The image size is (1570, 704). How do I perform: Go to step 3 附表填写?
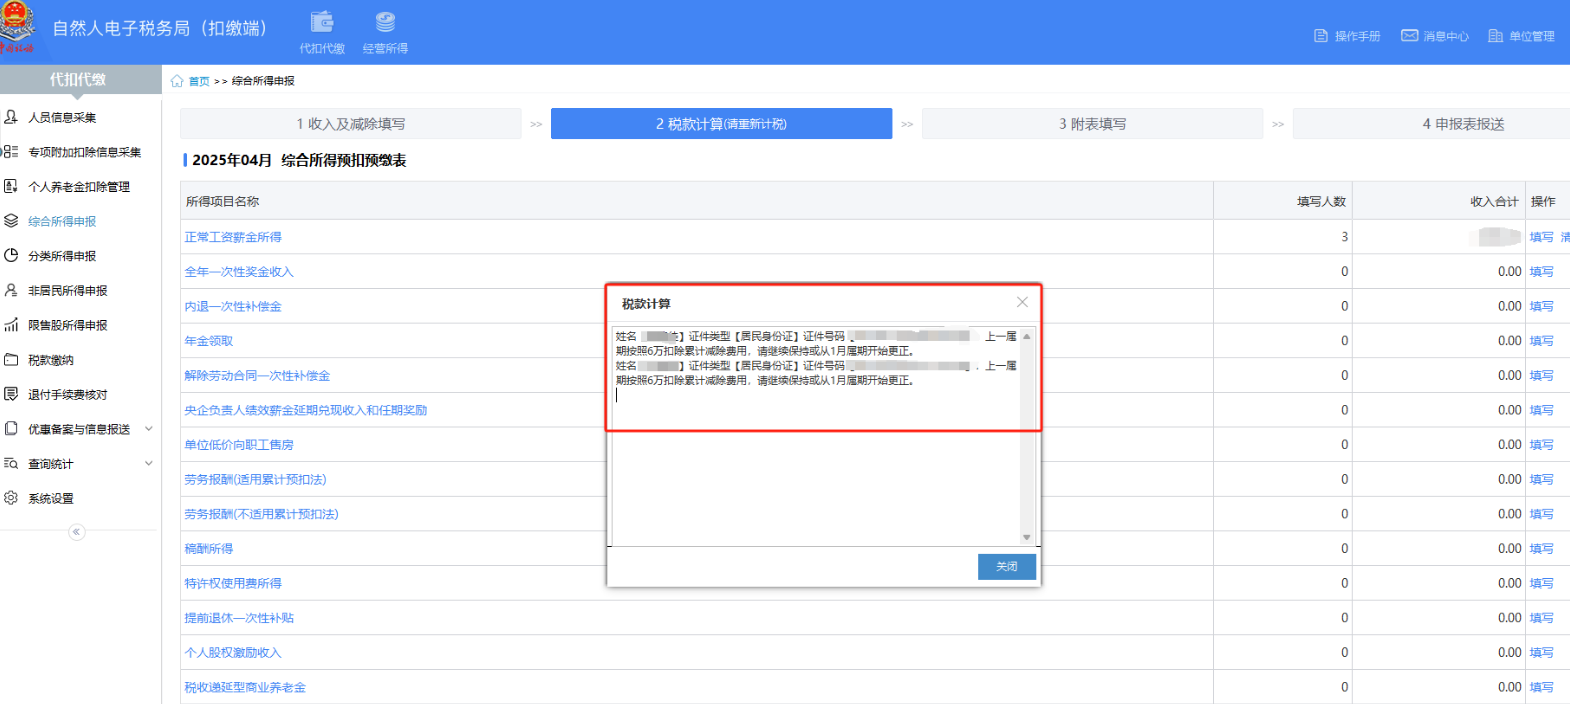(1092, 124)
